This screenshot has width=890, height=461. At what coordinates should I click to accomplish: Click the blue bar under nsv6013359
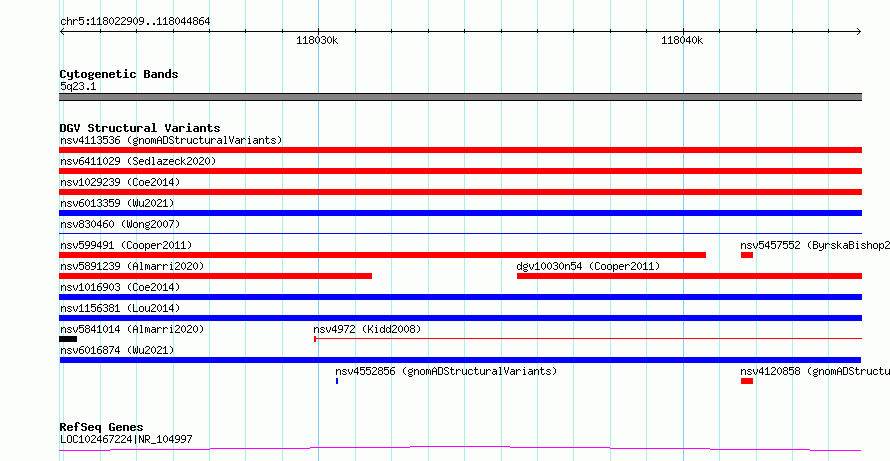click(460, 213)
